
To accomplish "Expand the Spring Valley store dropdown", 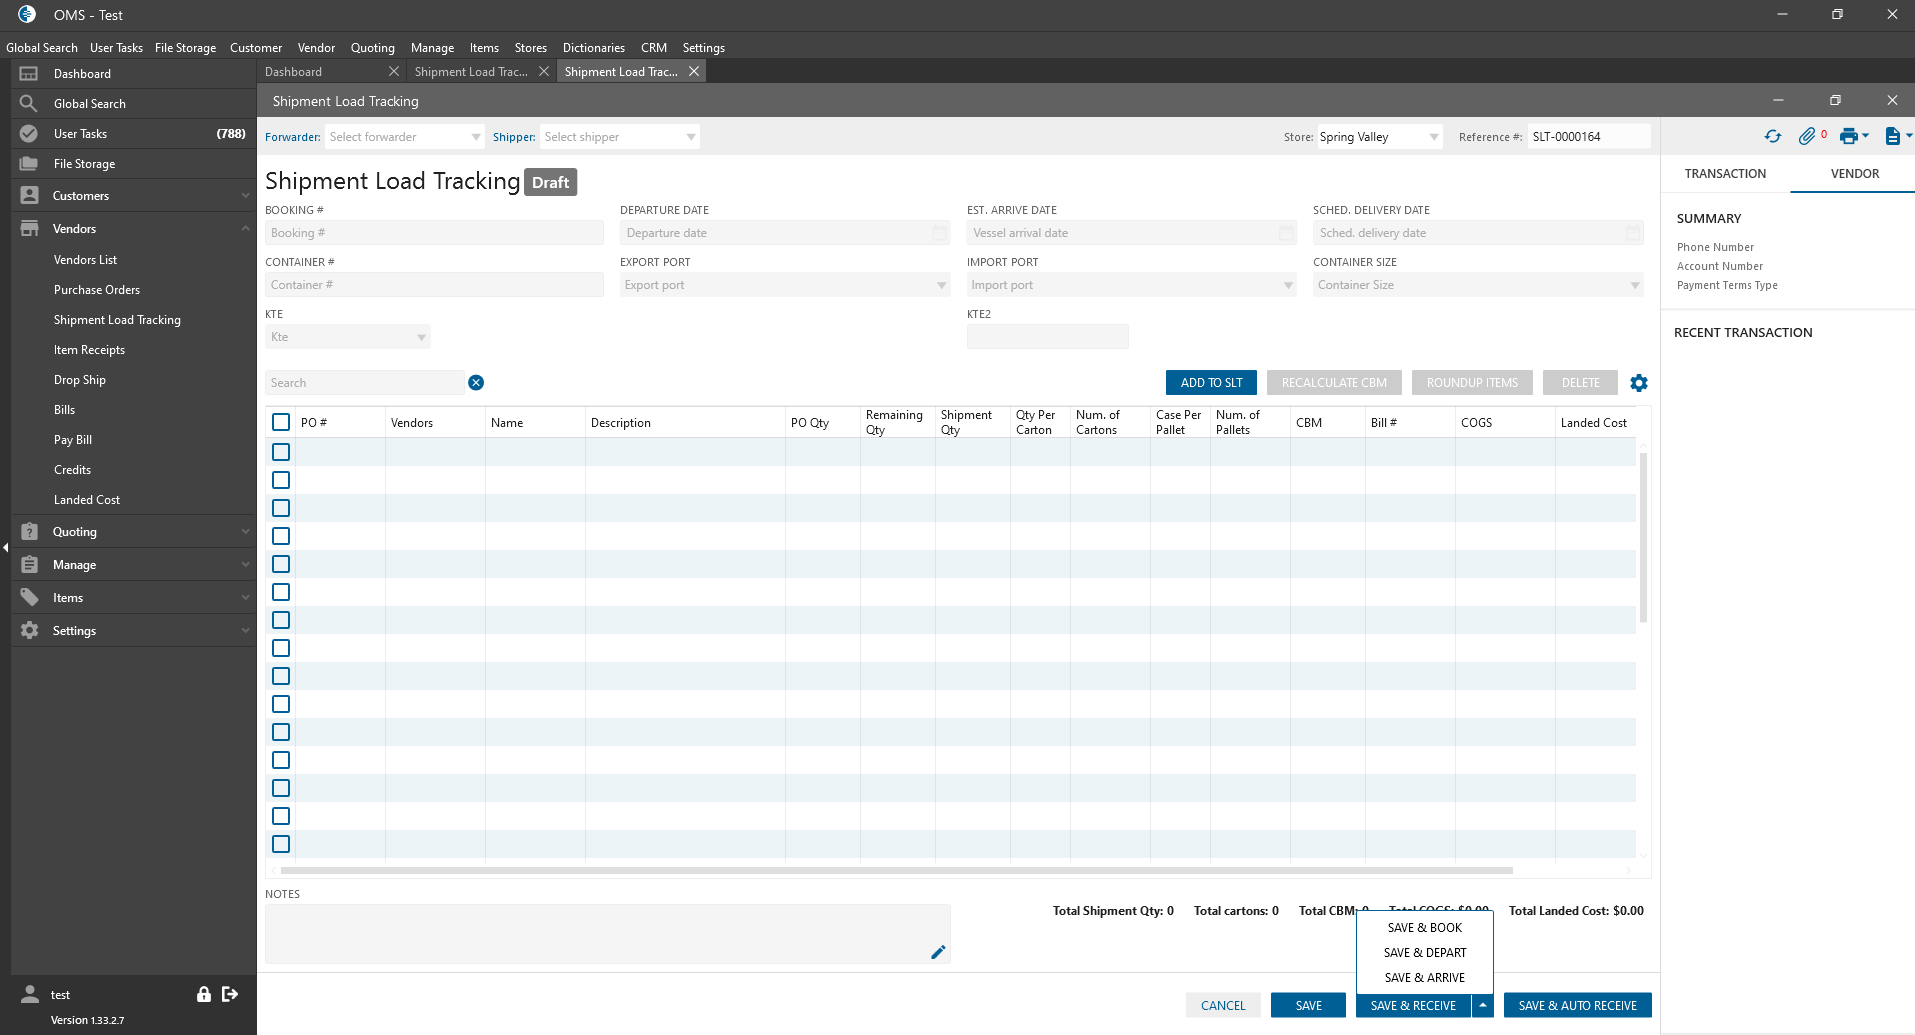I will pos(1378,137).
